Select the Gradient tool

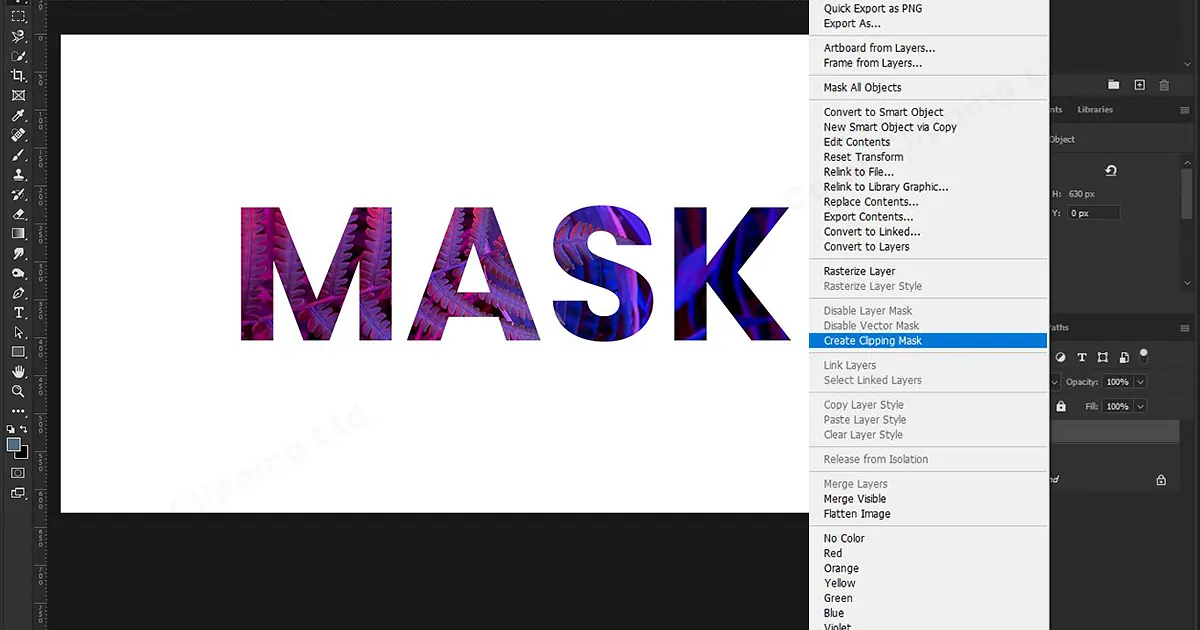tap(17, 233)
